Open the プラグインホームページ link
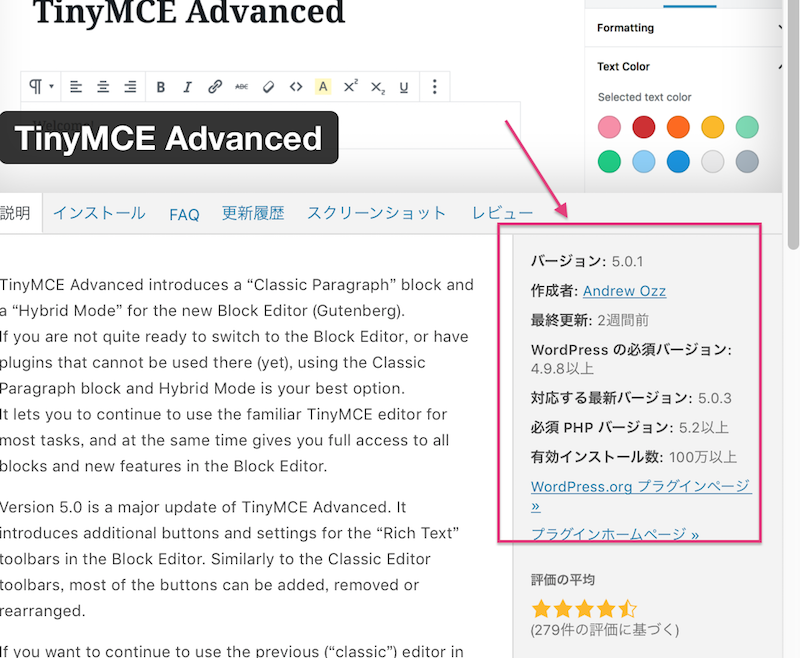The width and height of the screenshot is (800, 658). tap(615, 534)
